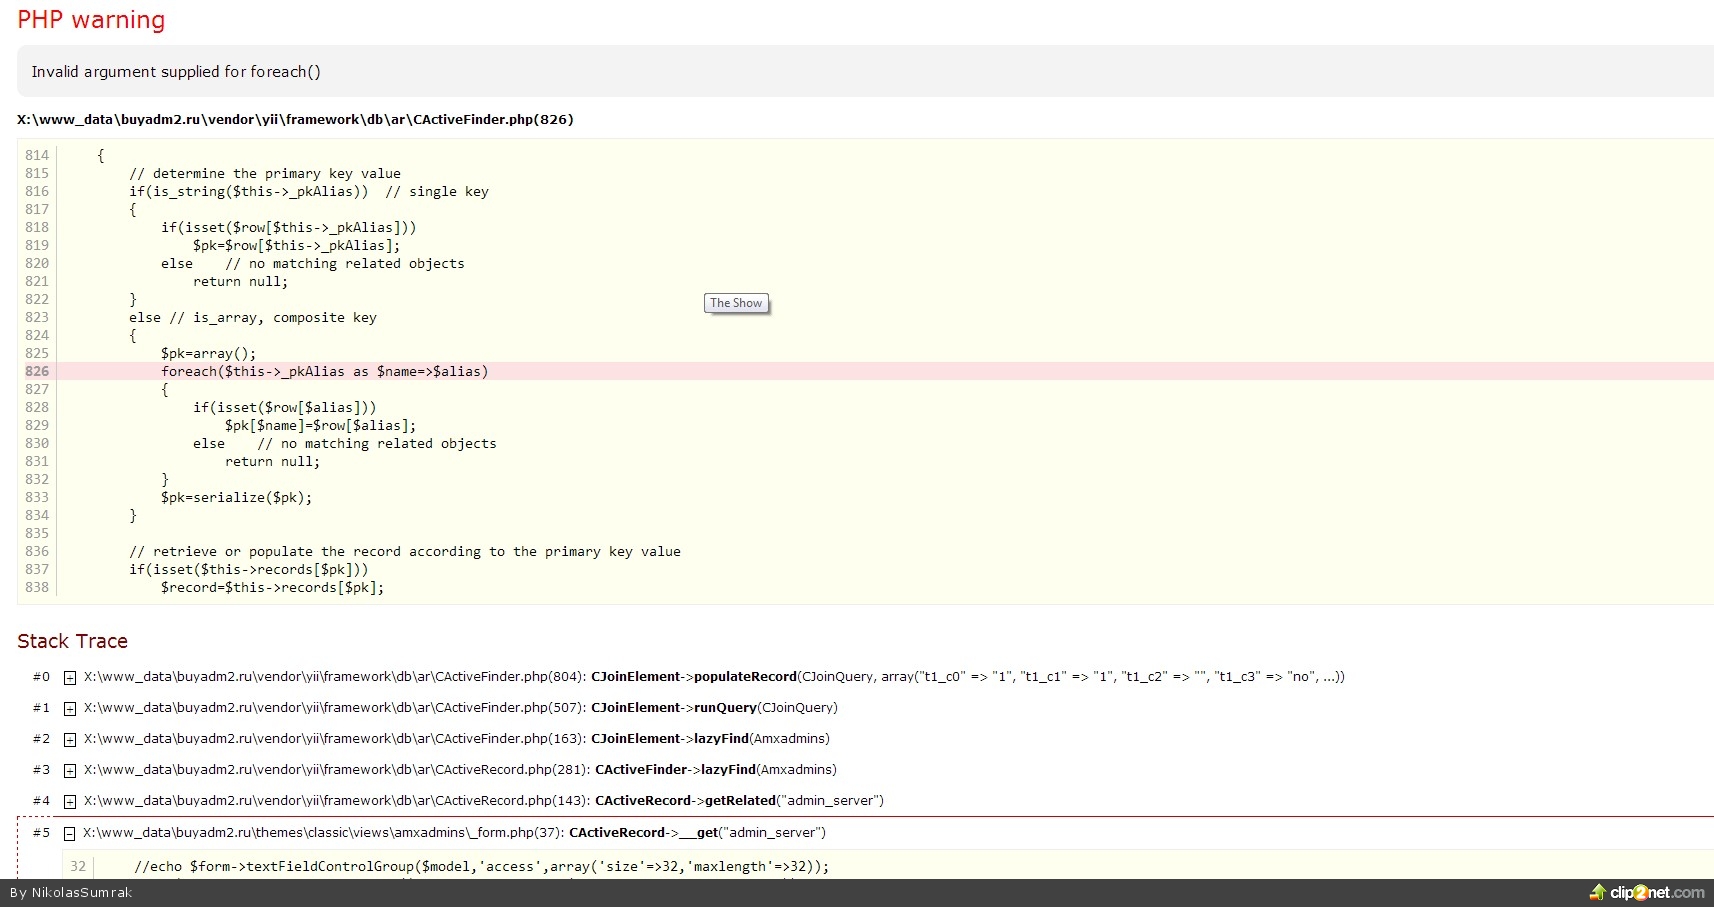Image resolution: width=1714 pixels, height=907 pixels.
Task: Click 'if(is_string($this->_pkAlias))' code line
Action: pos(249,191)
